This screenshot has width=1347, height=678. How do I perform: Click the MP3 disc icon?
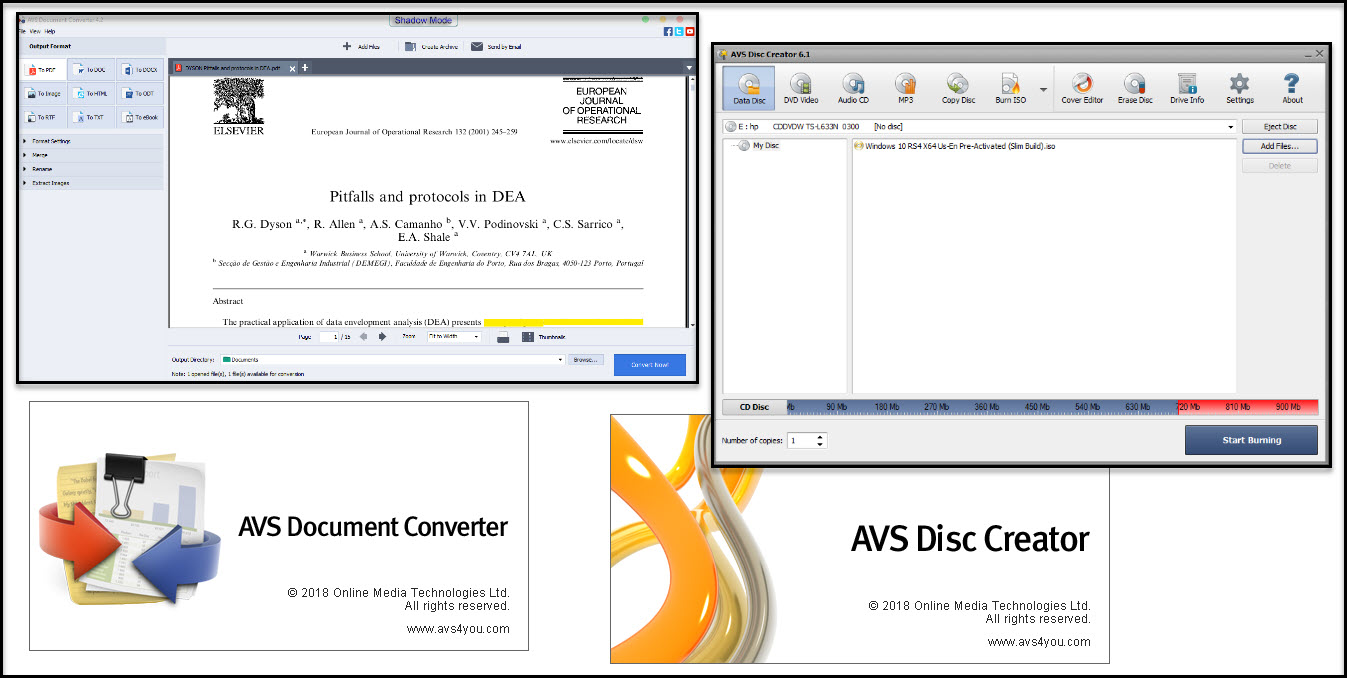click(905, 88)
